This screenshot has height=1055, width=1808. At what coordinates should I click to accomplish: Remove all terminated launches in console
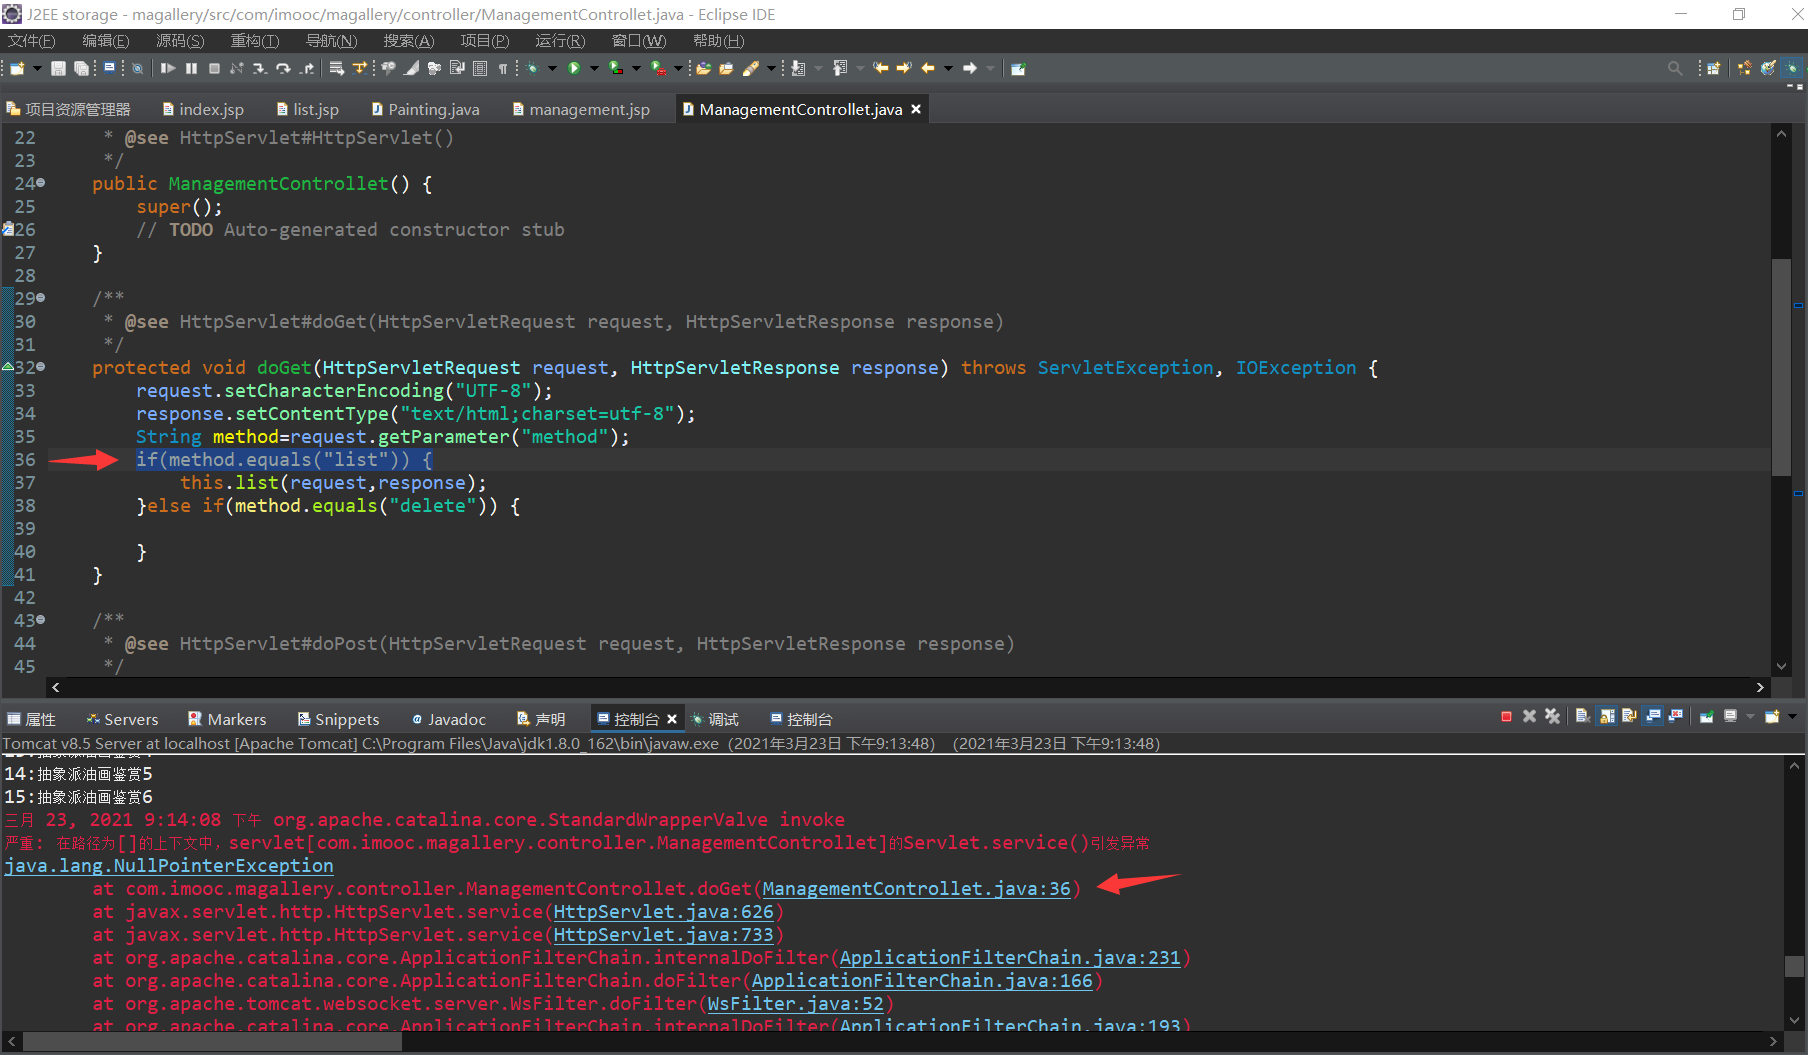point(1552,717)
